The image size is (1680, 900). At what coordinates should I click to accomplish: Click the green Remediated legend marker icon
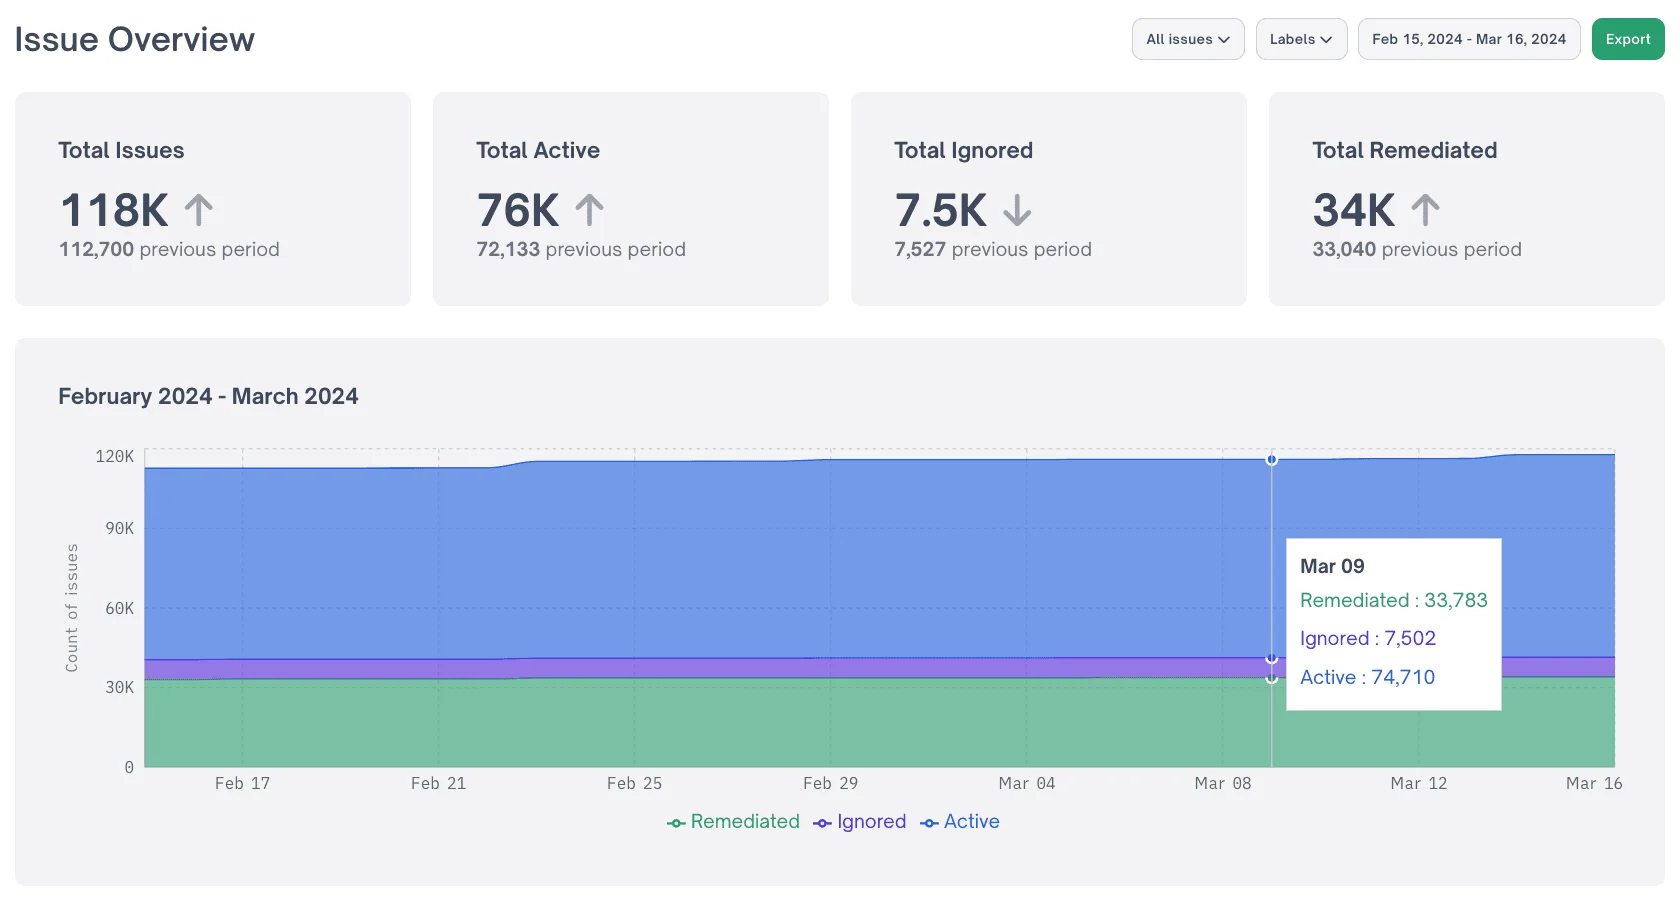[x=674, y=821]
